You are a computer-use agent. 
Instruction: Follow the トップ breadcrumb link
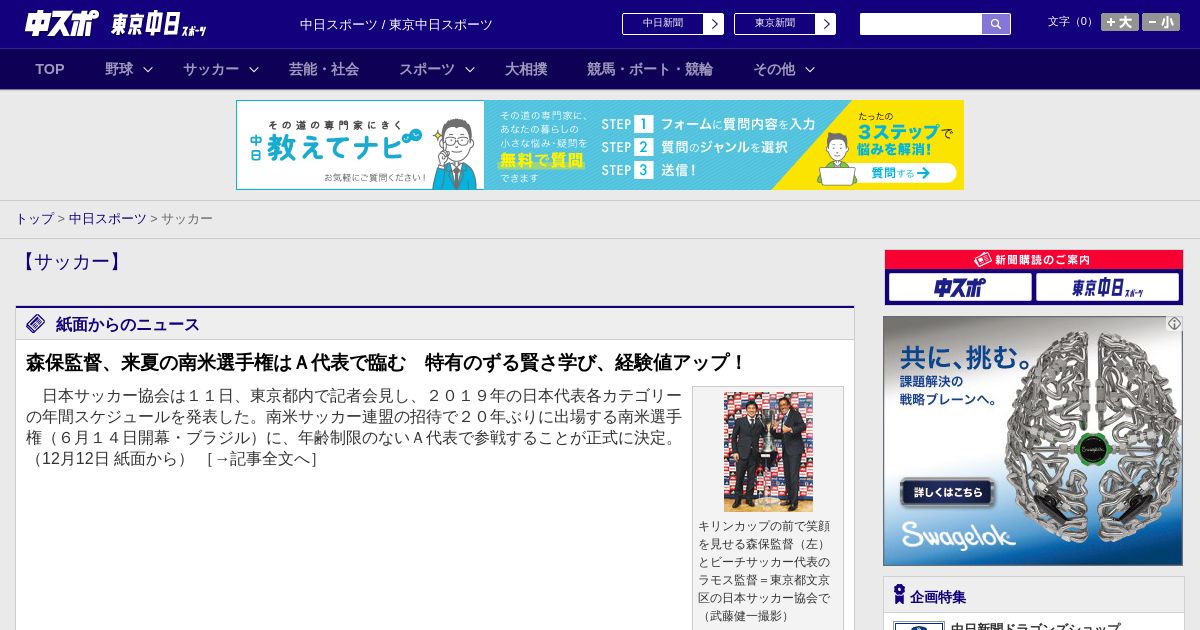coord(34,218)
